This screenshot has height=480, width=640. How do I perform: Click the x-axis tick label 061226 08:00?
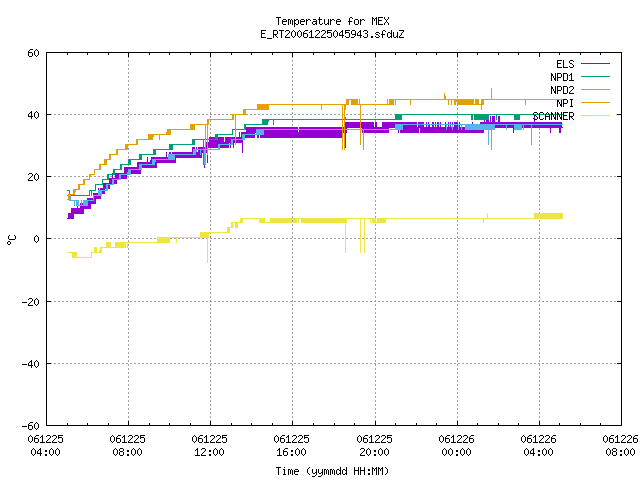coord(620,446)
